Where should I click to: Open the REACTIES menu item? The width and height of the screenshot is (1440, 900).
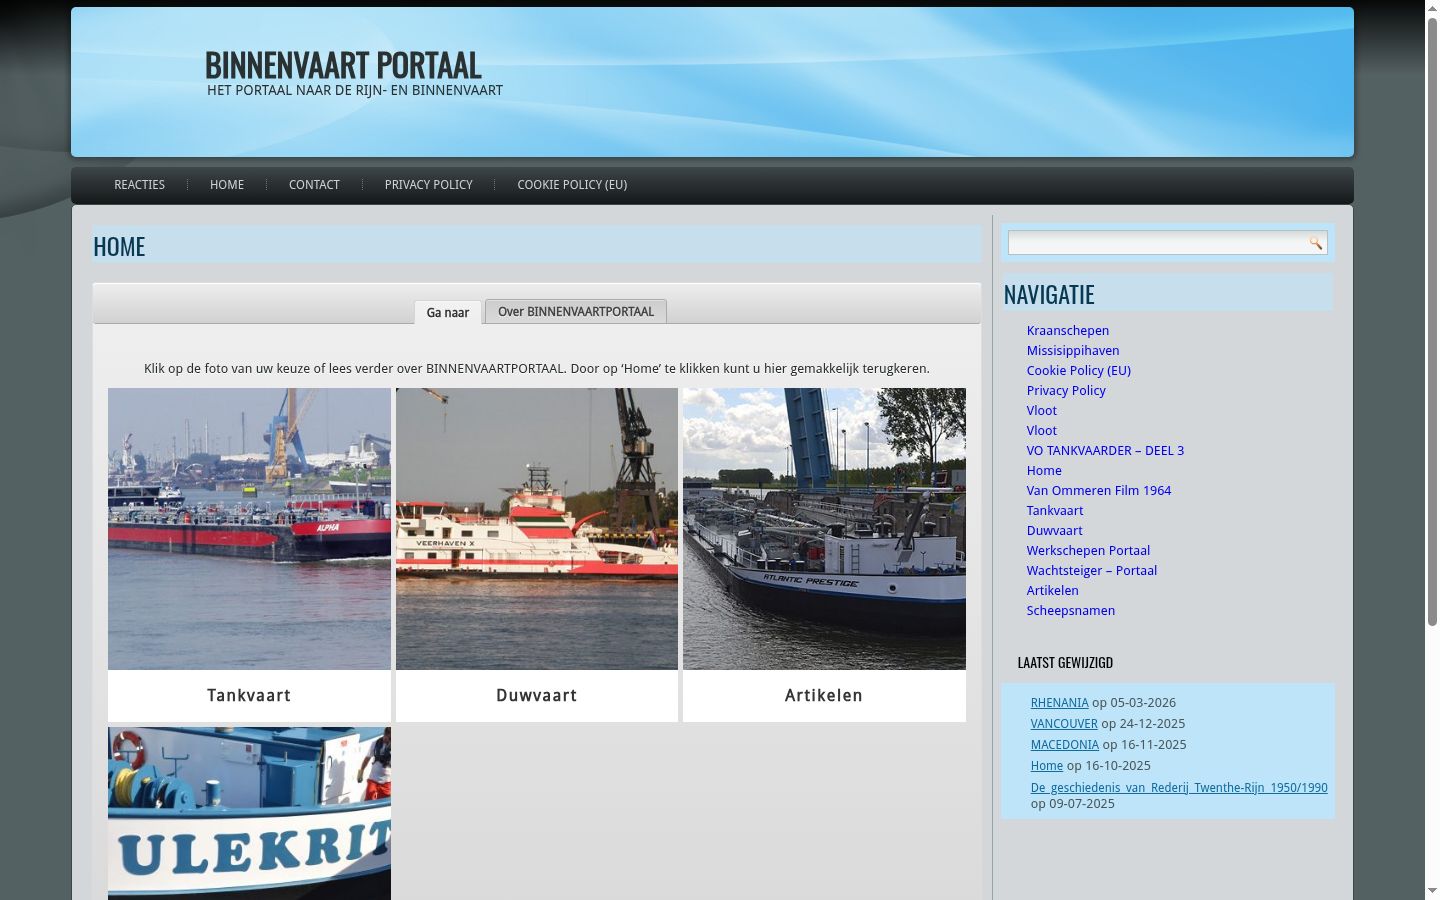coord(139,185)
